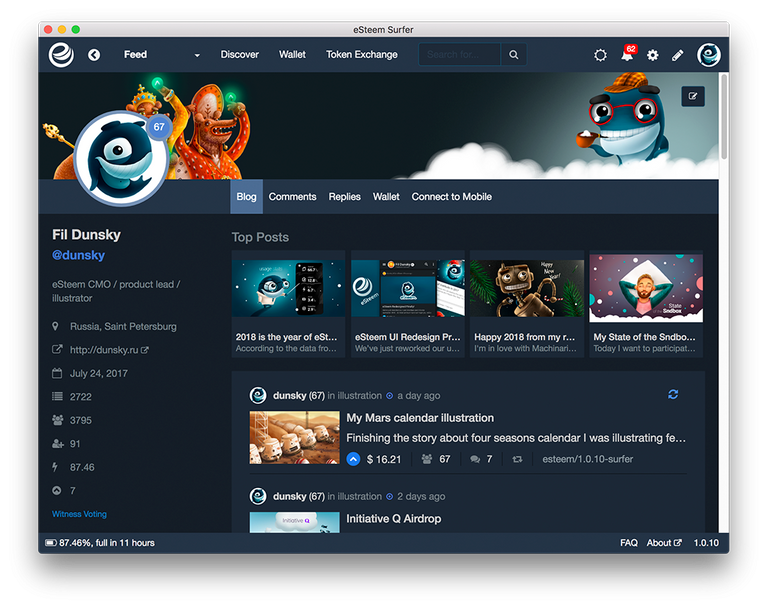768x609 pixels.
Task: Click the eSteem logo in the navbar
Action: pyautogui.click(x=61, y=55)
